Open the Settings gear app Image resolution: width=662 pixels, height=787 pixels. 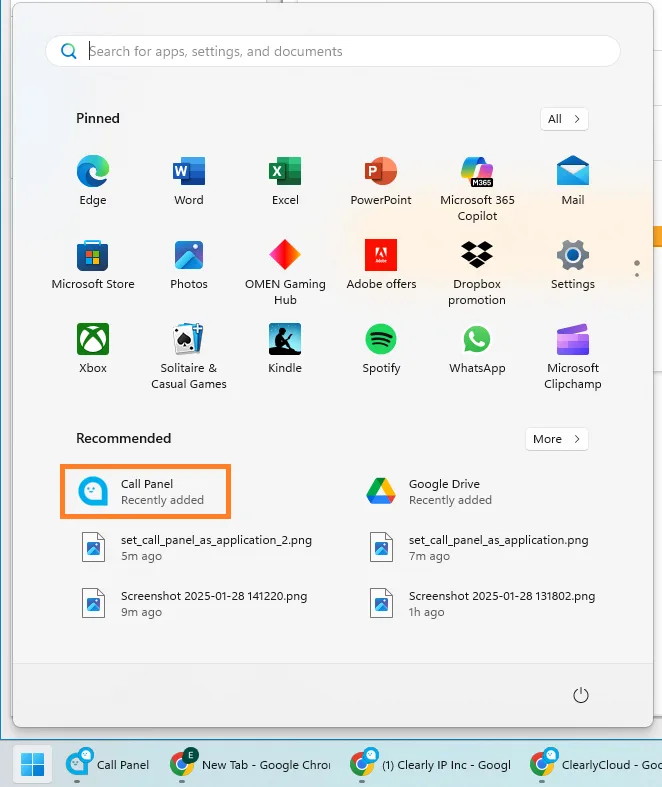pyautogui.click(x=573, y=265)
